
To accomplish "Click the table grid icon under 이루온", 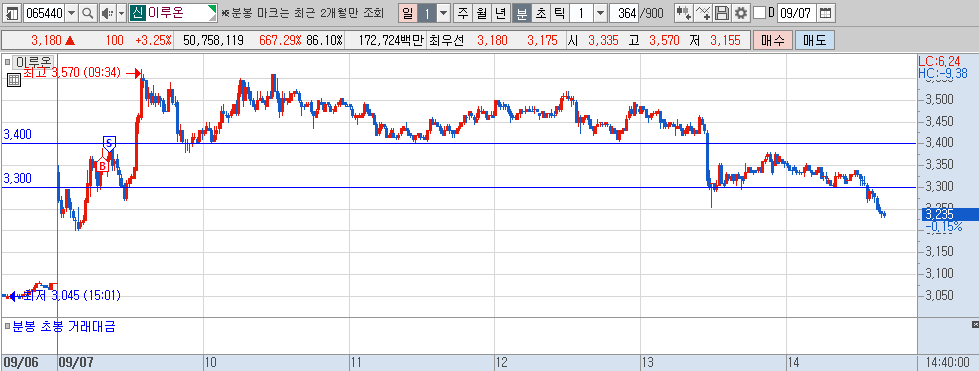I will click(x=13, y=80).
